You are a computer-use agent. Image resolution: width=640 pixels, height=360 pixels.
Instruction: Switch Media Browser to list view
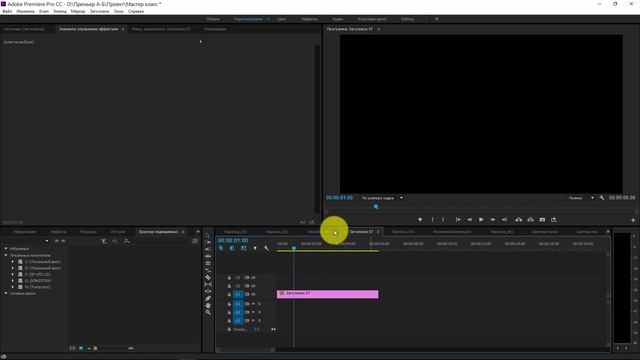(x=72, y=348)
